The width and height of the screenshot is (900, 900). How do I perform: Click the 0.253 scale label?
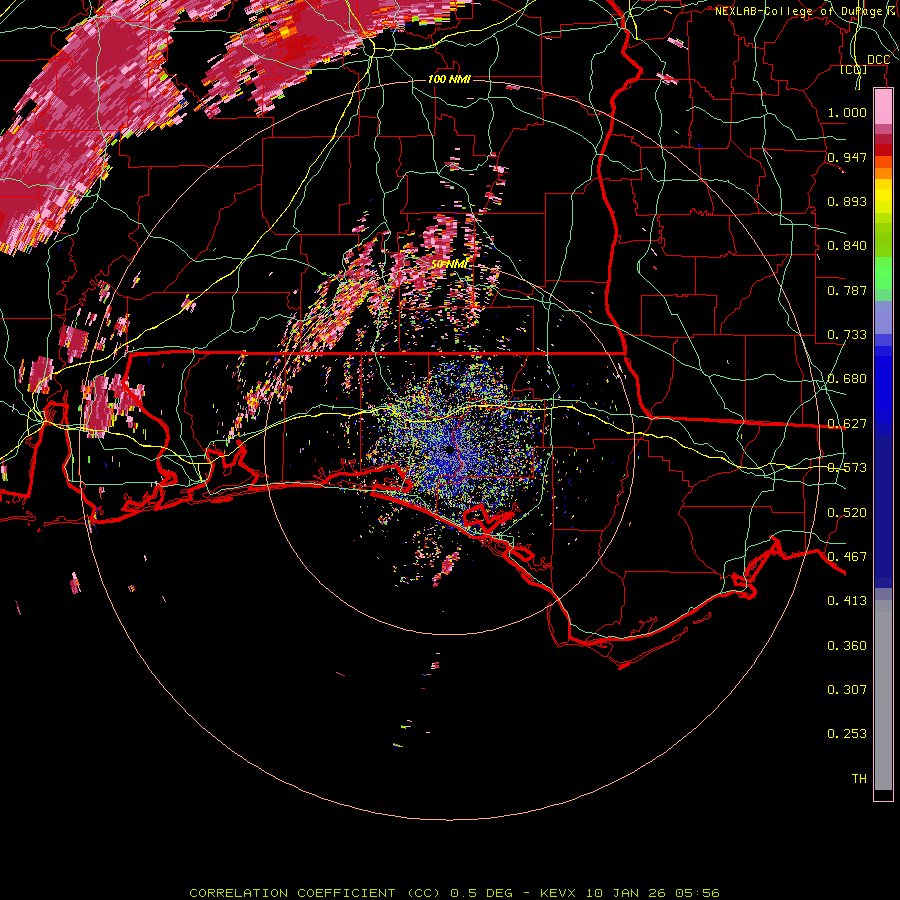click(847, 734)
